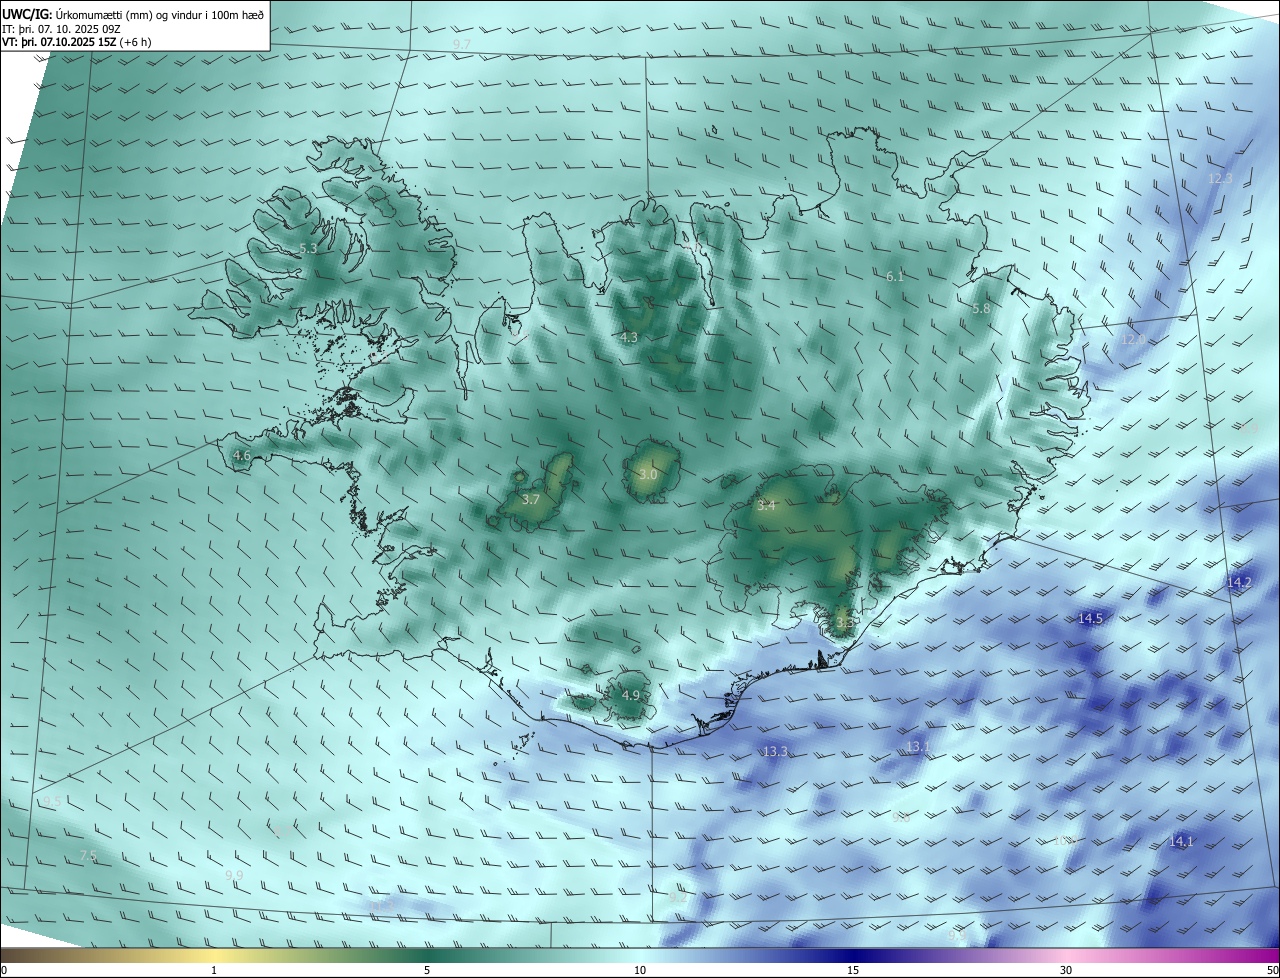
Task: Click the 14.5 value southeast of Iceland
Action: click(1090, 619)
